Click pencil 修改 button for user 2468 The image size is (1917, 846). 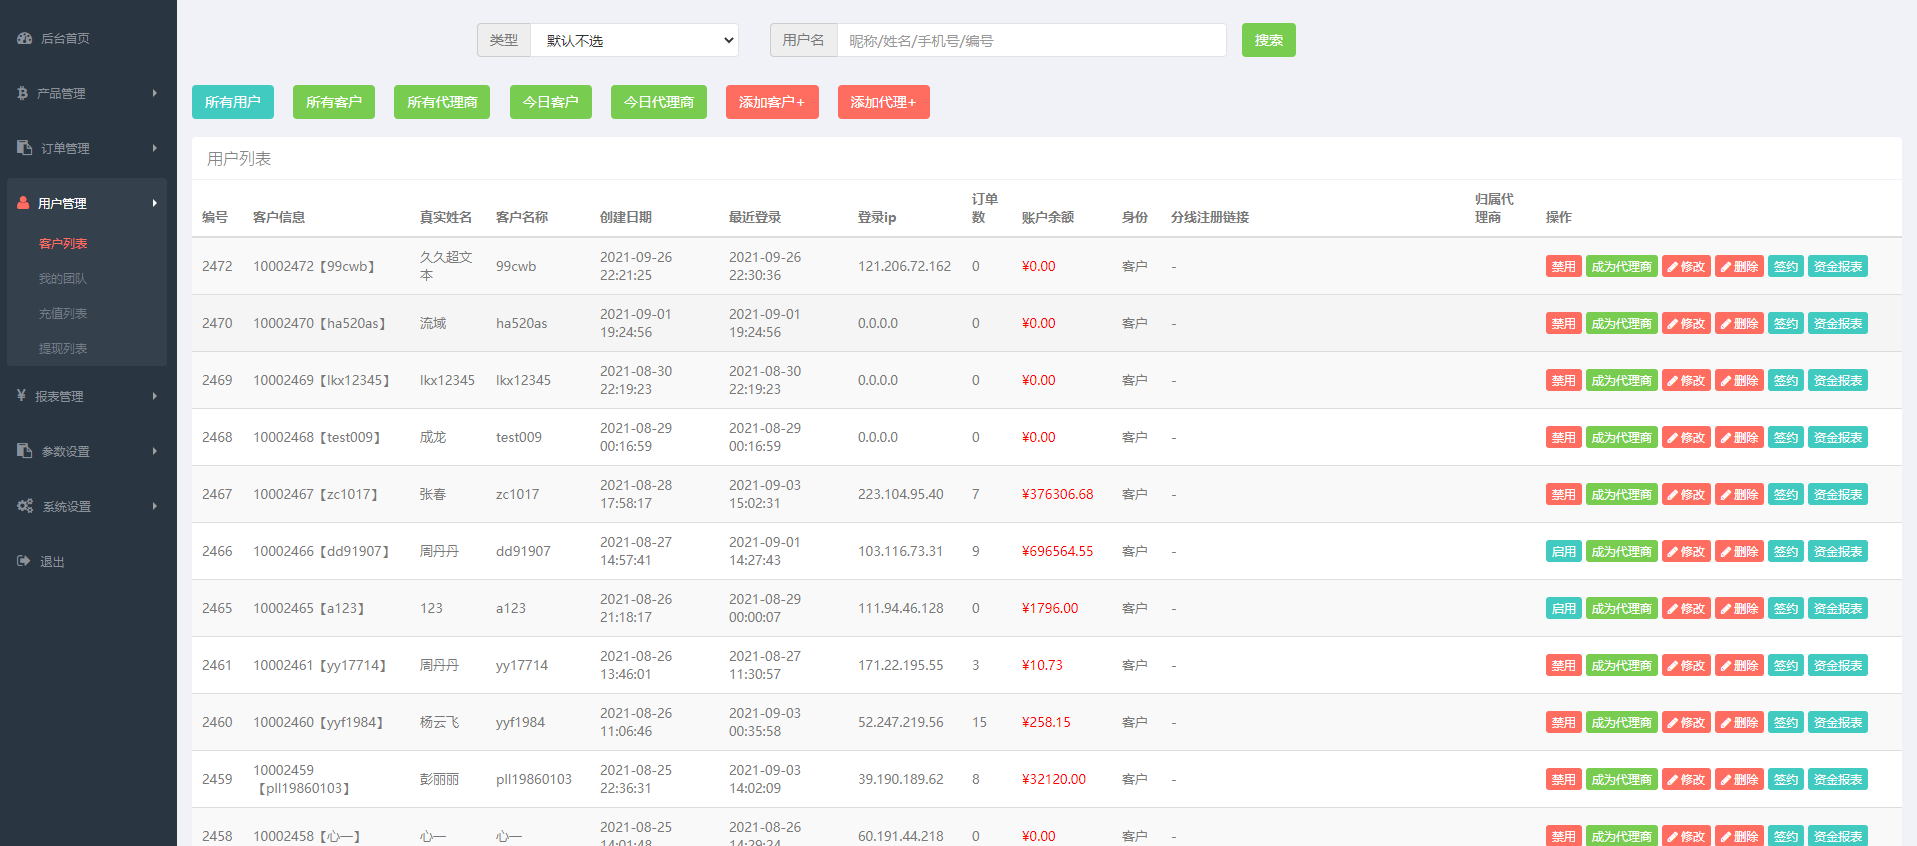[1687, 437]
